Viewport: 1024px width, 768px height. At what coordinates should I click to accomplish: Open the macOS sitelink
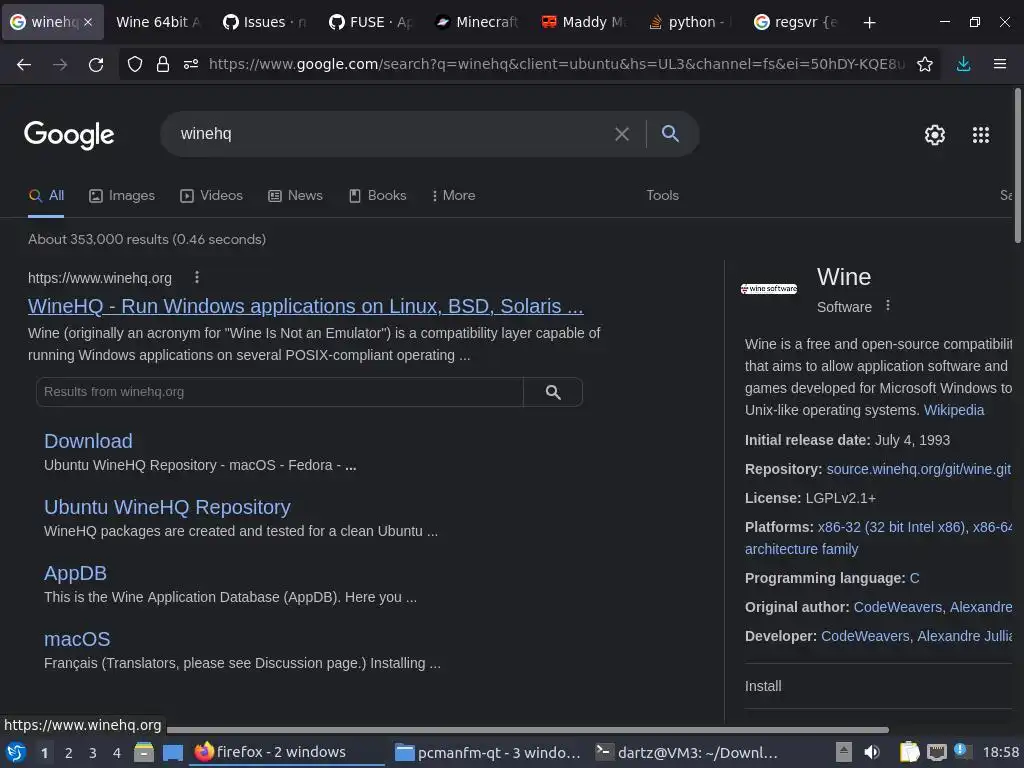[77, 639]
